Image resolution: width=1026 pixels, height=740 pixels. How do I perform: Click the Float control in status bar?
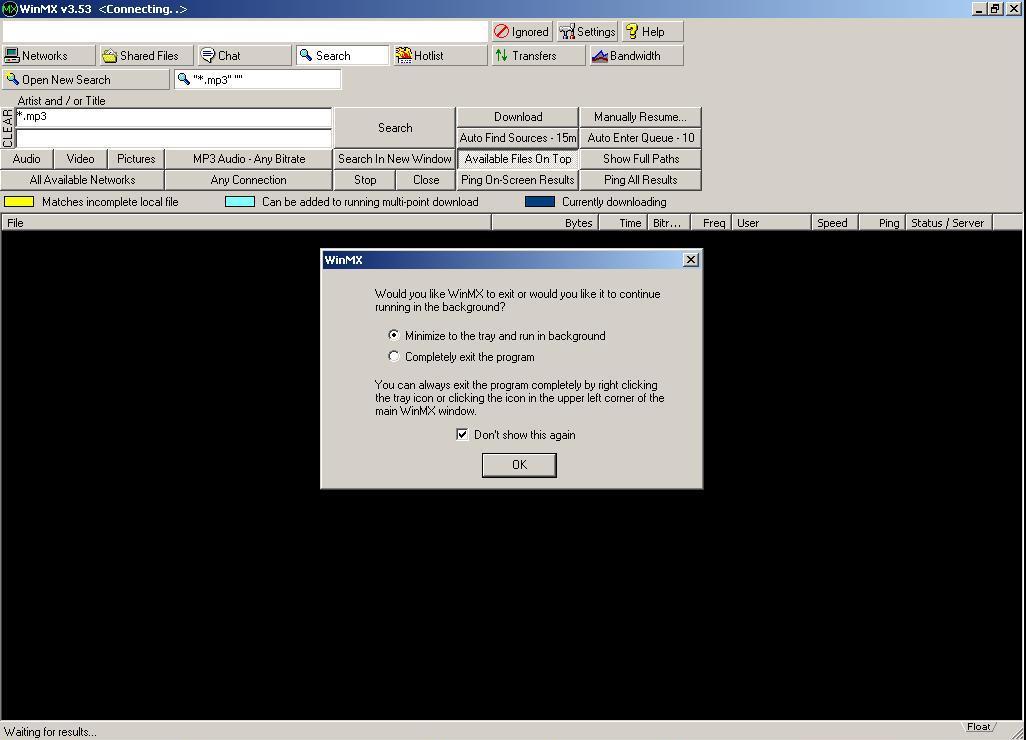[979, 727]
